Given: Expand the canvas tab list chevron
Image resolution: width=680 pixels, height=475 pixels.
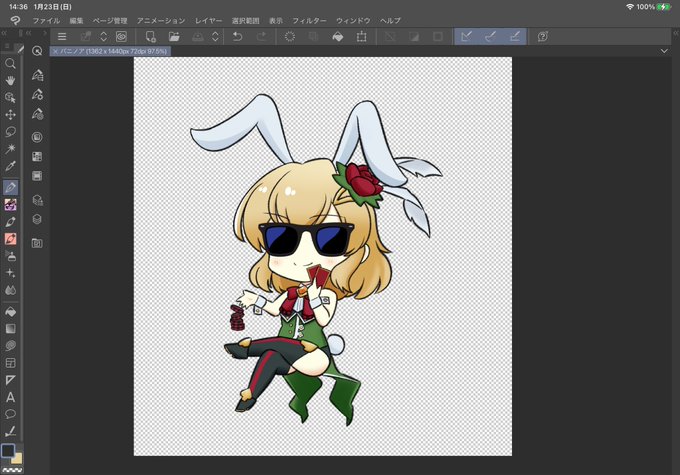Looking at the screenshot, I should click(664, 51).
